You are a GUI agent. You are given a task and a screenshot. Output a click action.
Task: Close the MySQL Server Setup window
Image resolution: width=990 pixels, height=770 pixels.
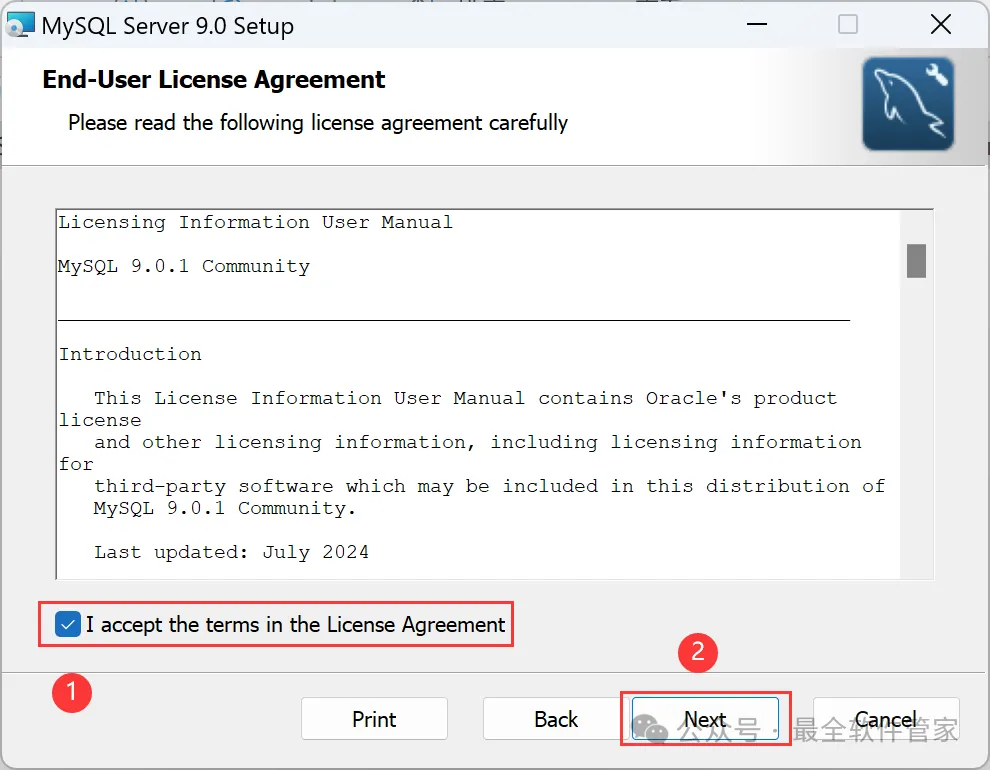[x=941, y=25]
